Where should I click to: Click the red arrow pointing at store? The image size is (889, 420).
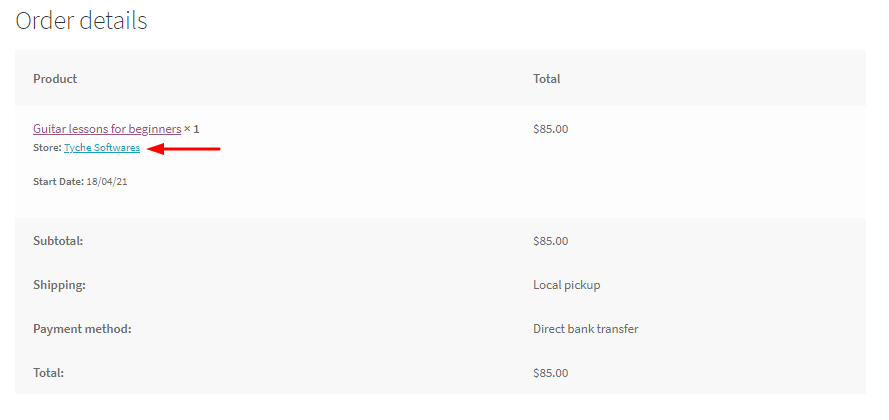(x=183, y=149)
